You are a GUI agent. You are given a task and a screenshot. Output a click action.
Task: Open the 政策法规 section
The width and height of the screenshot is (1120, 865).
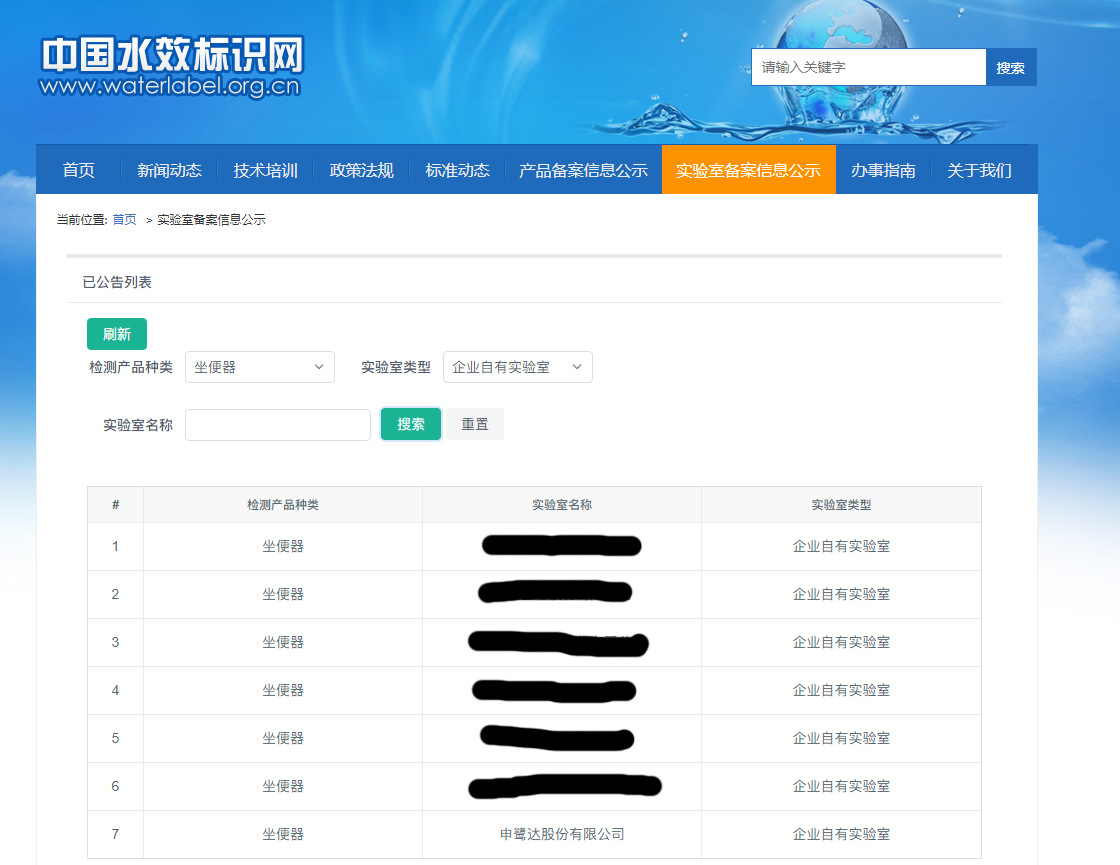click(x=363, y=169)
